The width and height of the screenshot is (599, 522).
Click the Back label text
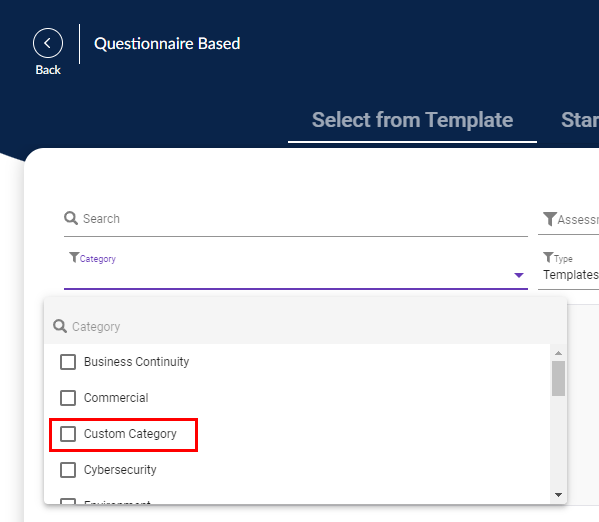[48, 70]
